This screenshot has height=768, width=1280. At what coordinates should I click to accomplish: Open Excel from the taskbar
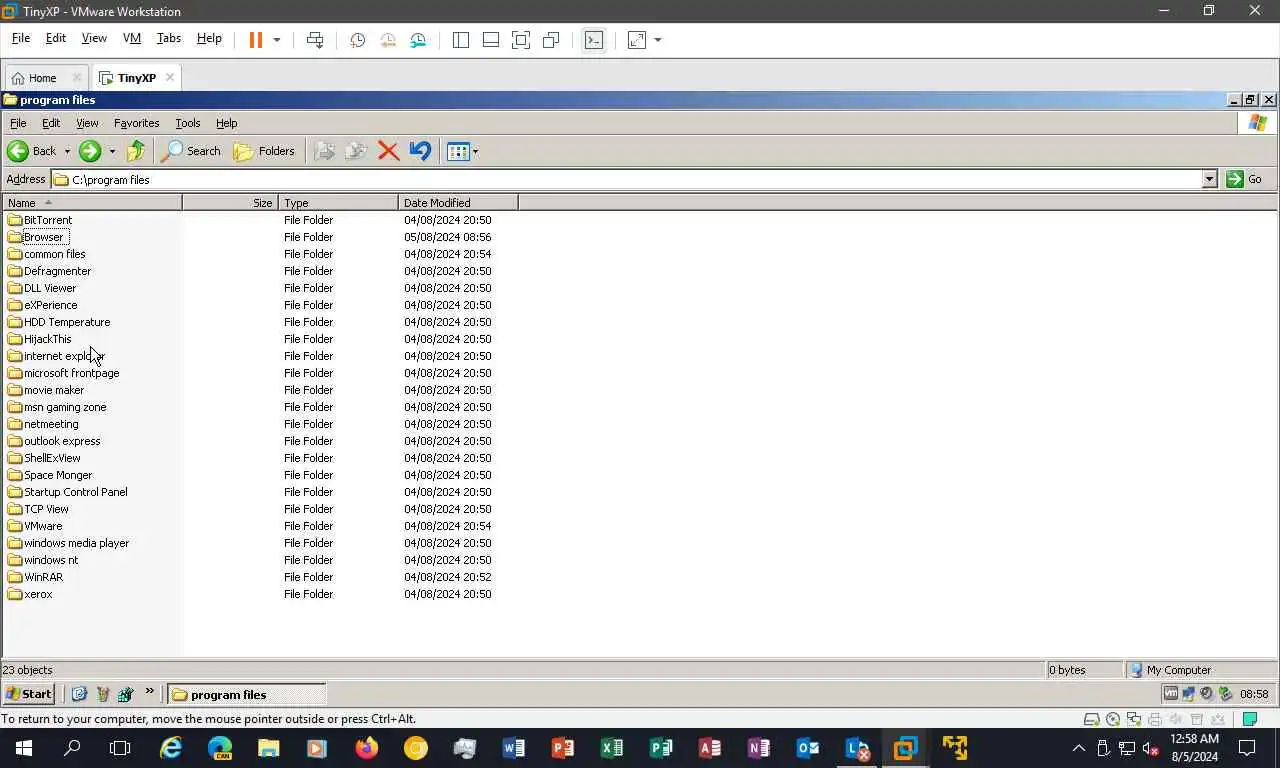tap(611, 747)
